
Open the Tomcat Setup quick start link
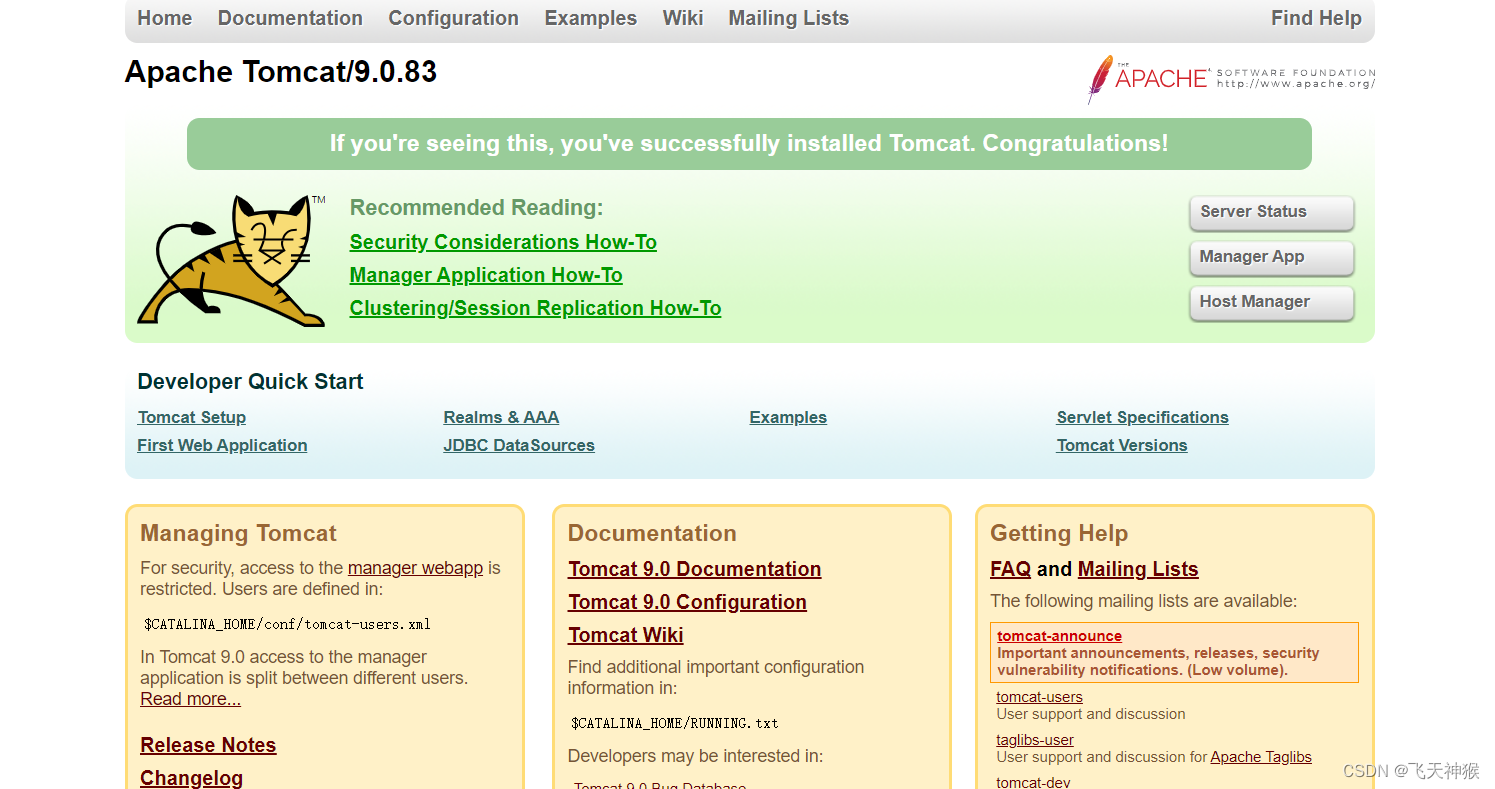[x=191, y=417]
